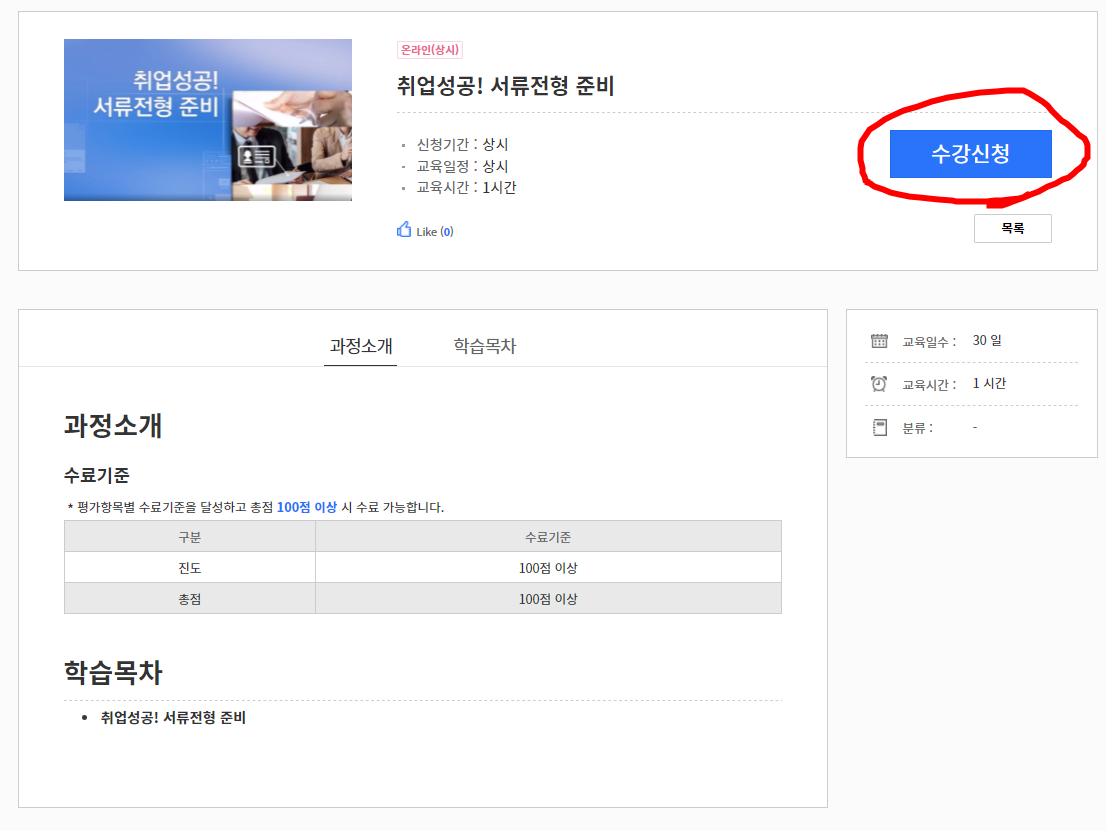Click the 목록 list button
This screenshot has width=1106, height=831.
1012,229
